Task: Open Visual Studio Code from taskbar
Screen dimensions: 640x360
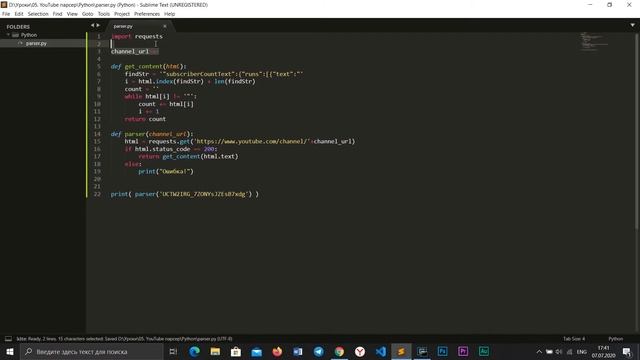Action: tap(380, 351)
